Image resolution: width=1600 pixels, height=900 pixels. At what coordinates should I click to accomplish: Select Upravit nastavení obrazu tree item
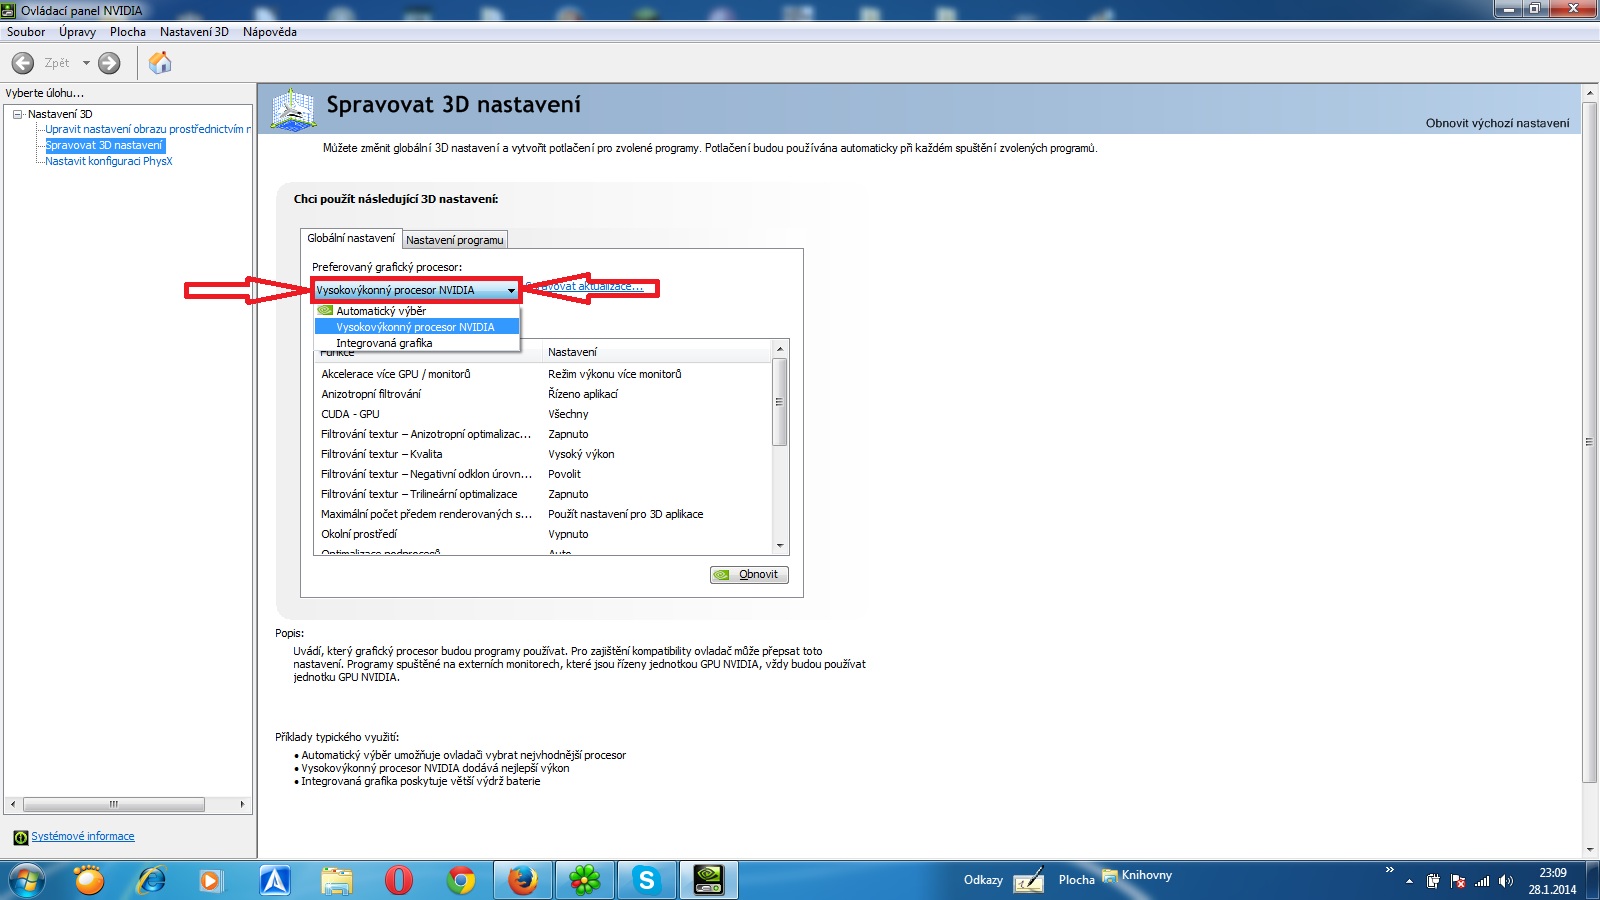point(148,129)
